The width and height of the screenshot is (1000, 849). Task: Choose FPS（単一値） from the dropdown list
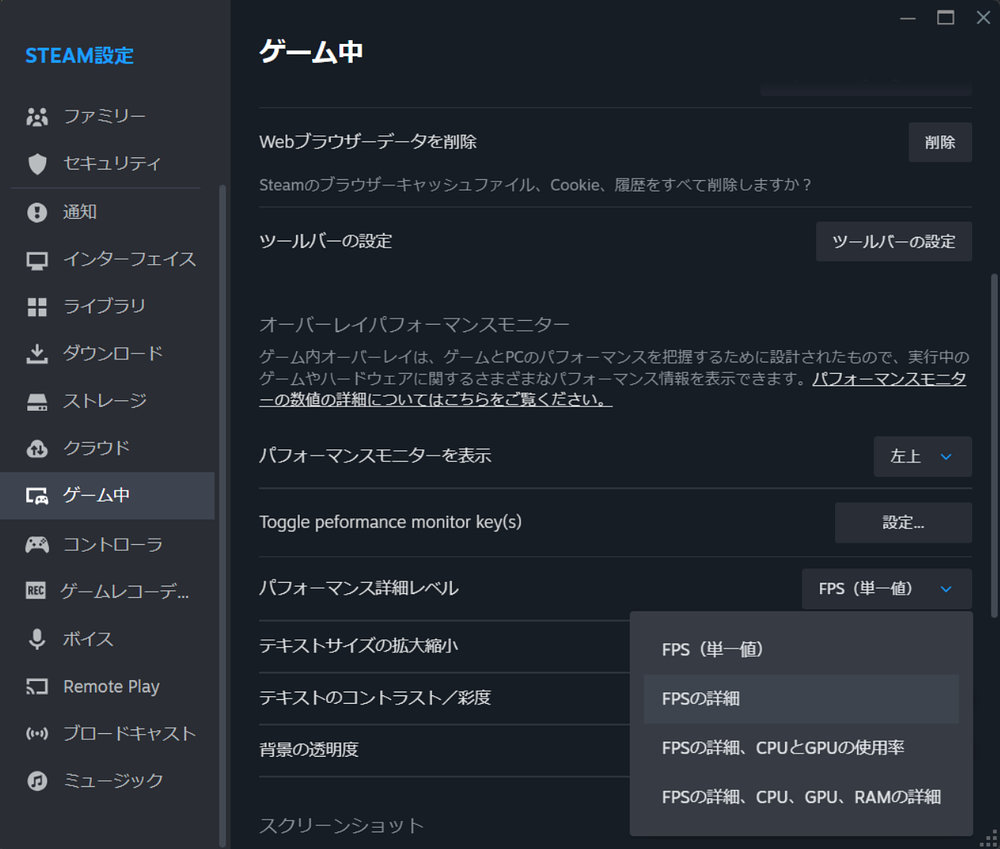click(x=801, y=650)
